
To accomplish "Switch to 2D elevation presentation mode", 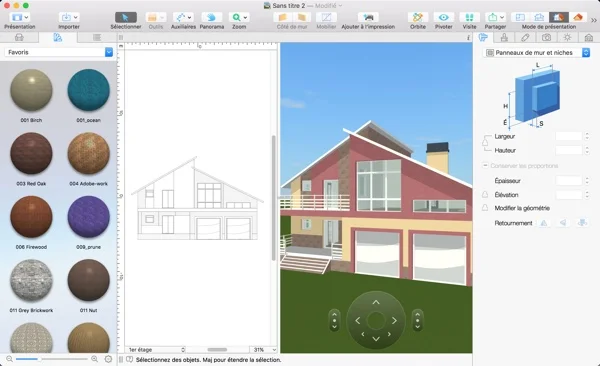I will [539, 17].
